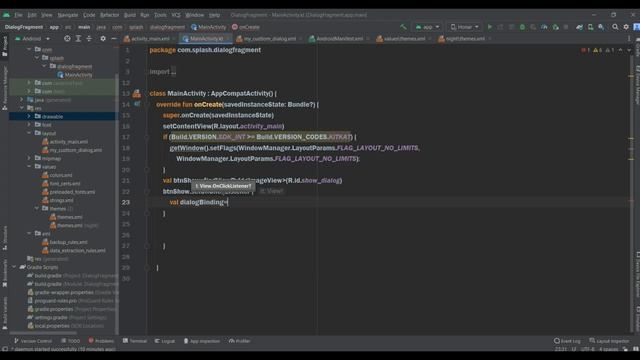Viewport: 640px width, 360px height.
Task: Select MainActivity file in project tree
Action: (x=75, y=75)
